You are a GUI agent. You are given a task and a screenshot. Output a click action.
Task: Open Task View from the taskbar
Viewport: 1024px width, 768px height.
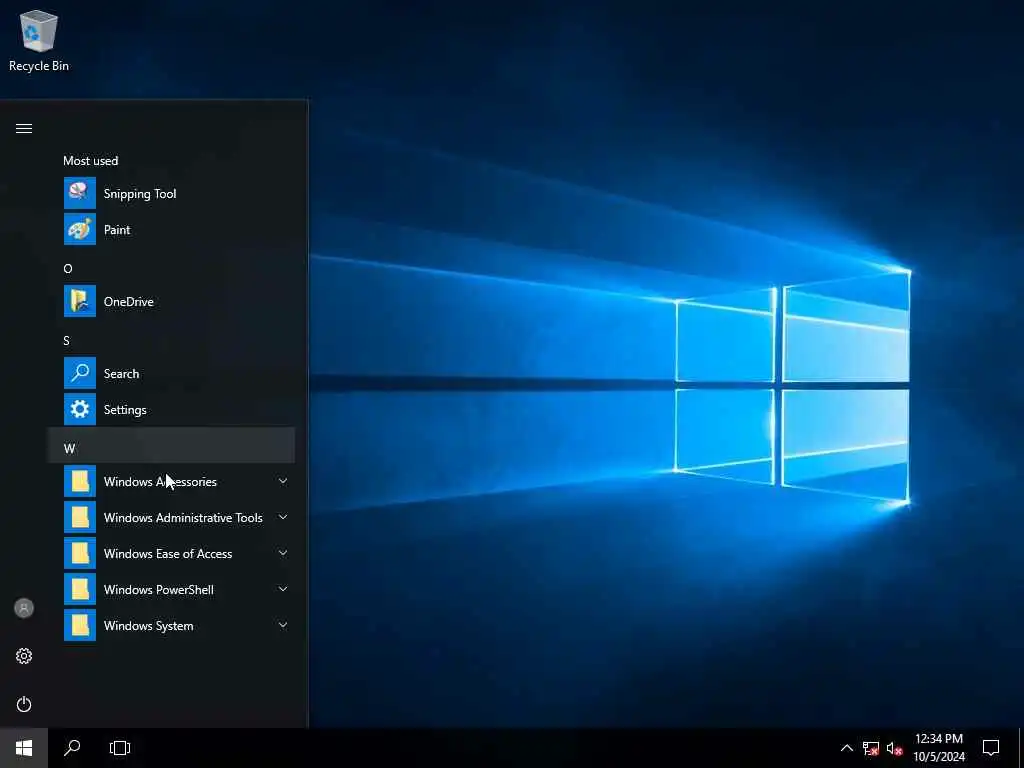pyautogui.click(x=120, y=748)
